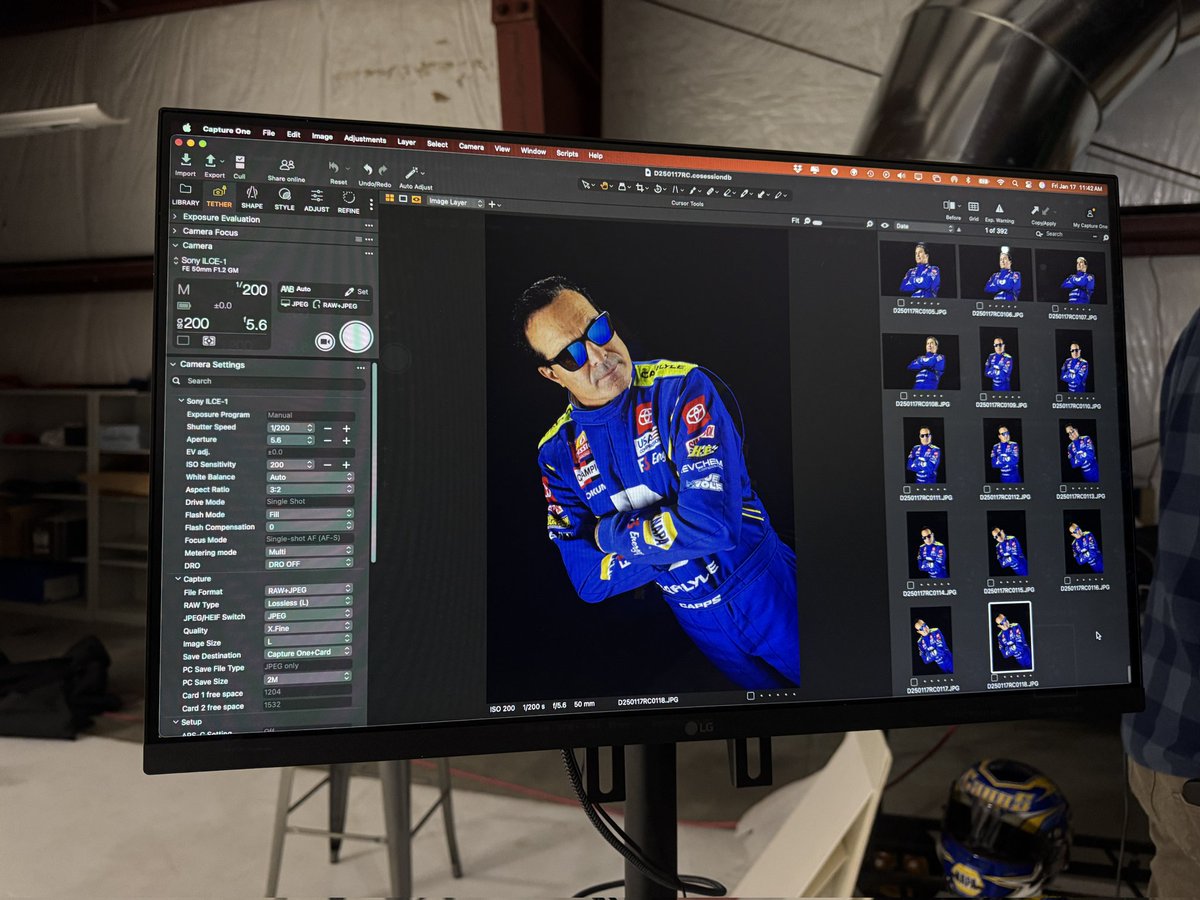Click the live view video camera icon

coord(325,341)
